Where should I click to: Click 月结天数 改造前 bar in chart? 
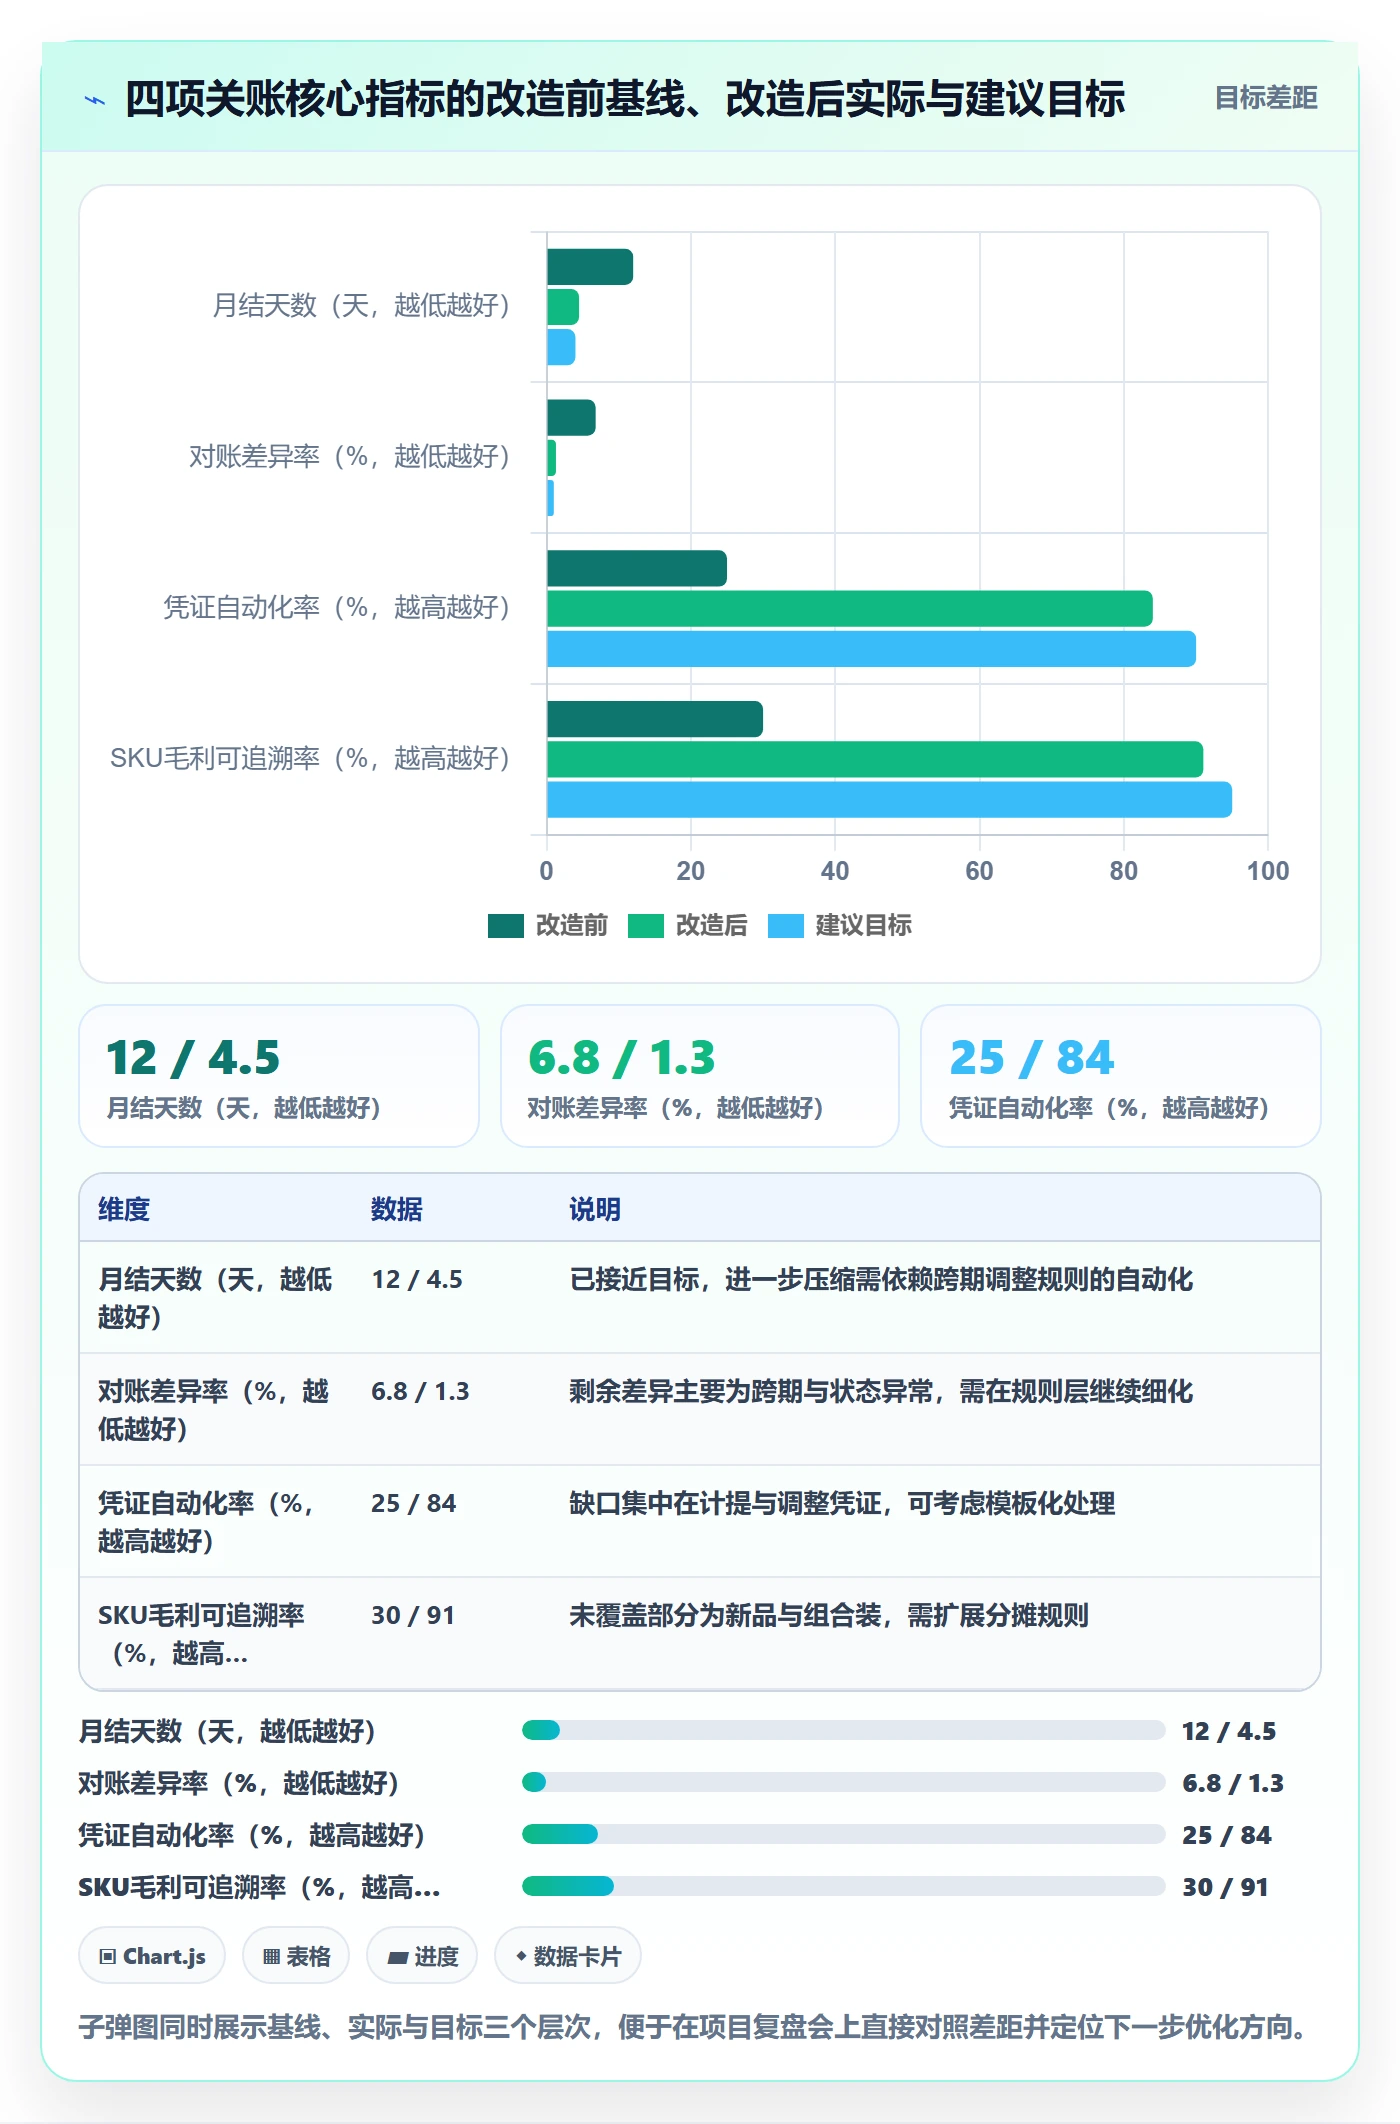point(590,267)
